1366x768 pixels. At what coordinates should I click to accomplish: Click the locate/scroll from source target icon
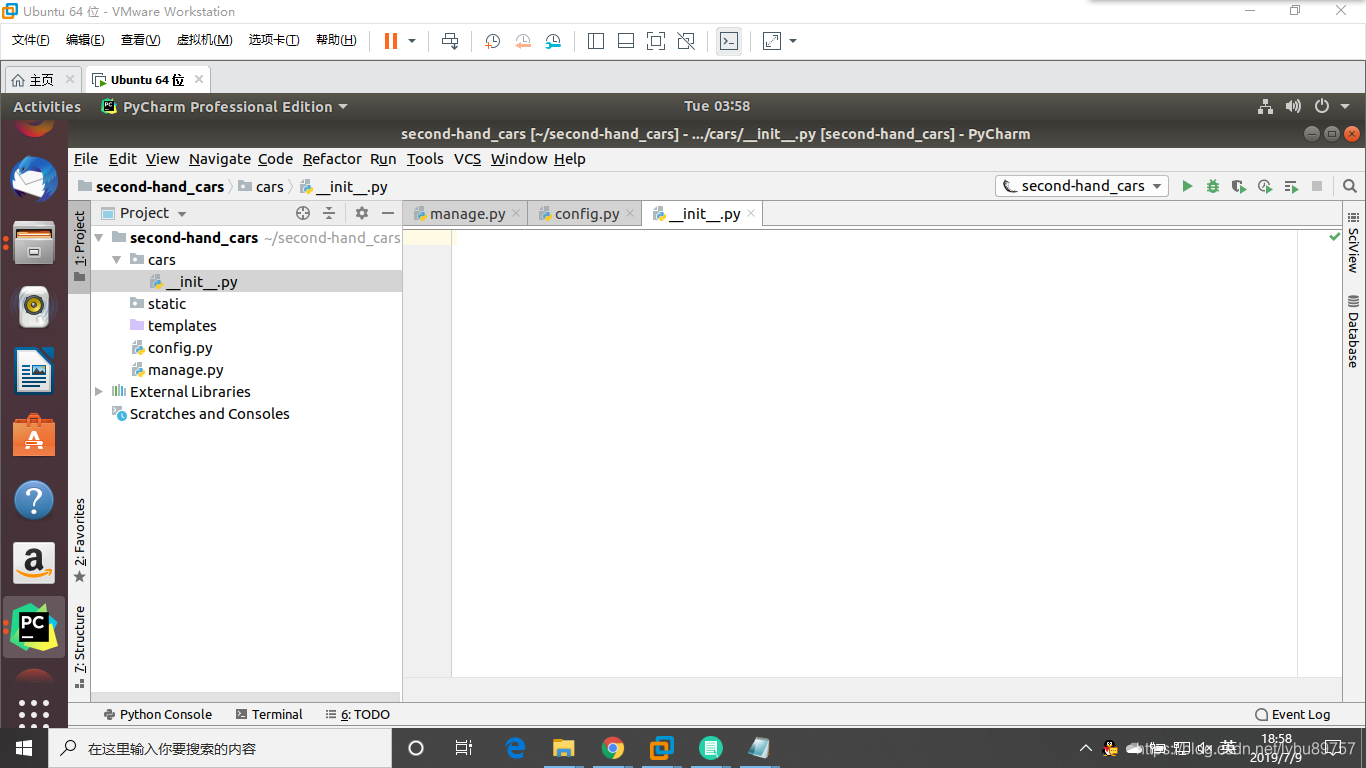pos(303,213)
